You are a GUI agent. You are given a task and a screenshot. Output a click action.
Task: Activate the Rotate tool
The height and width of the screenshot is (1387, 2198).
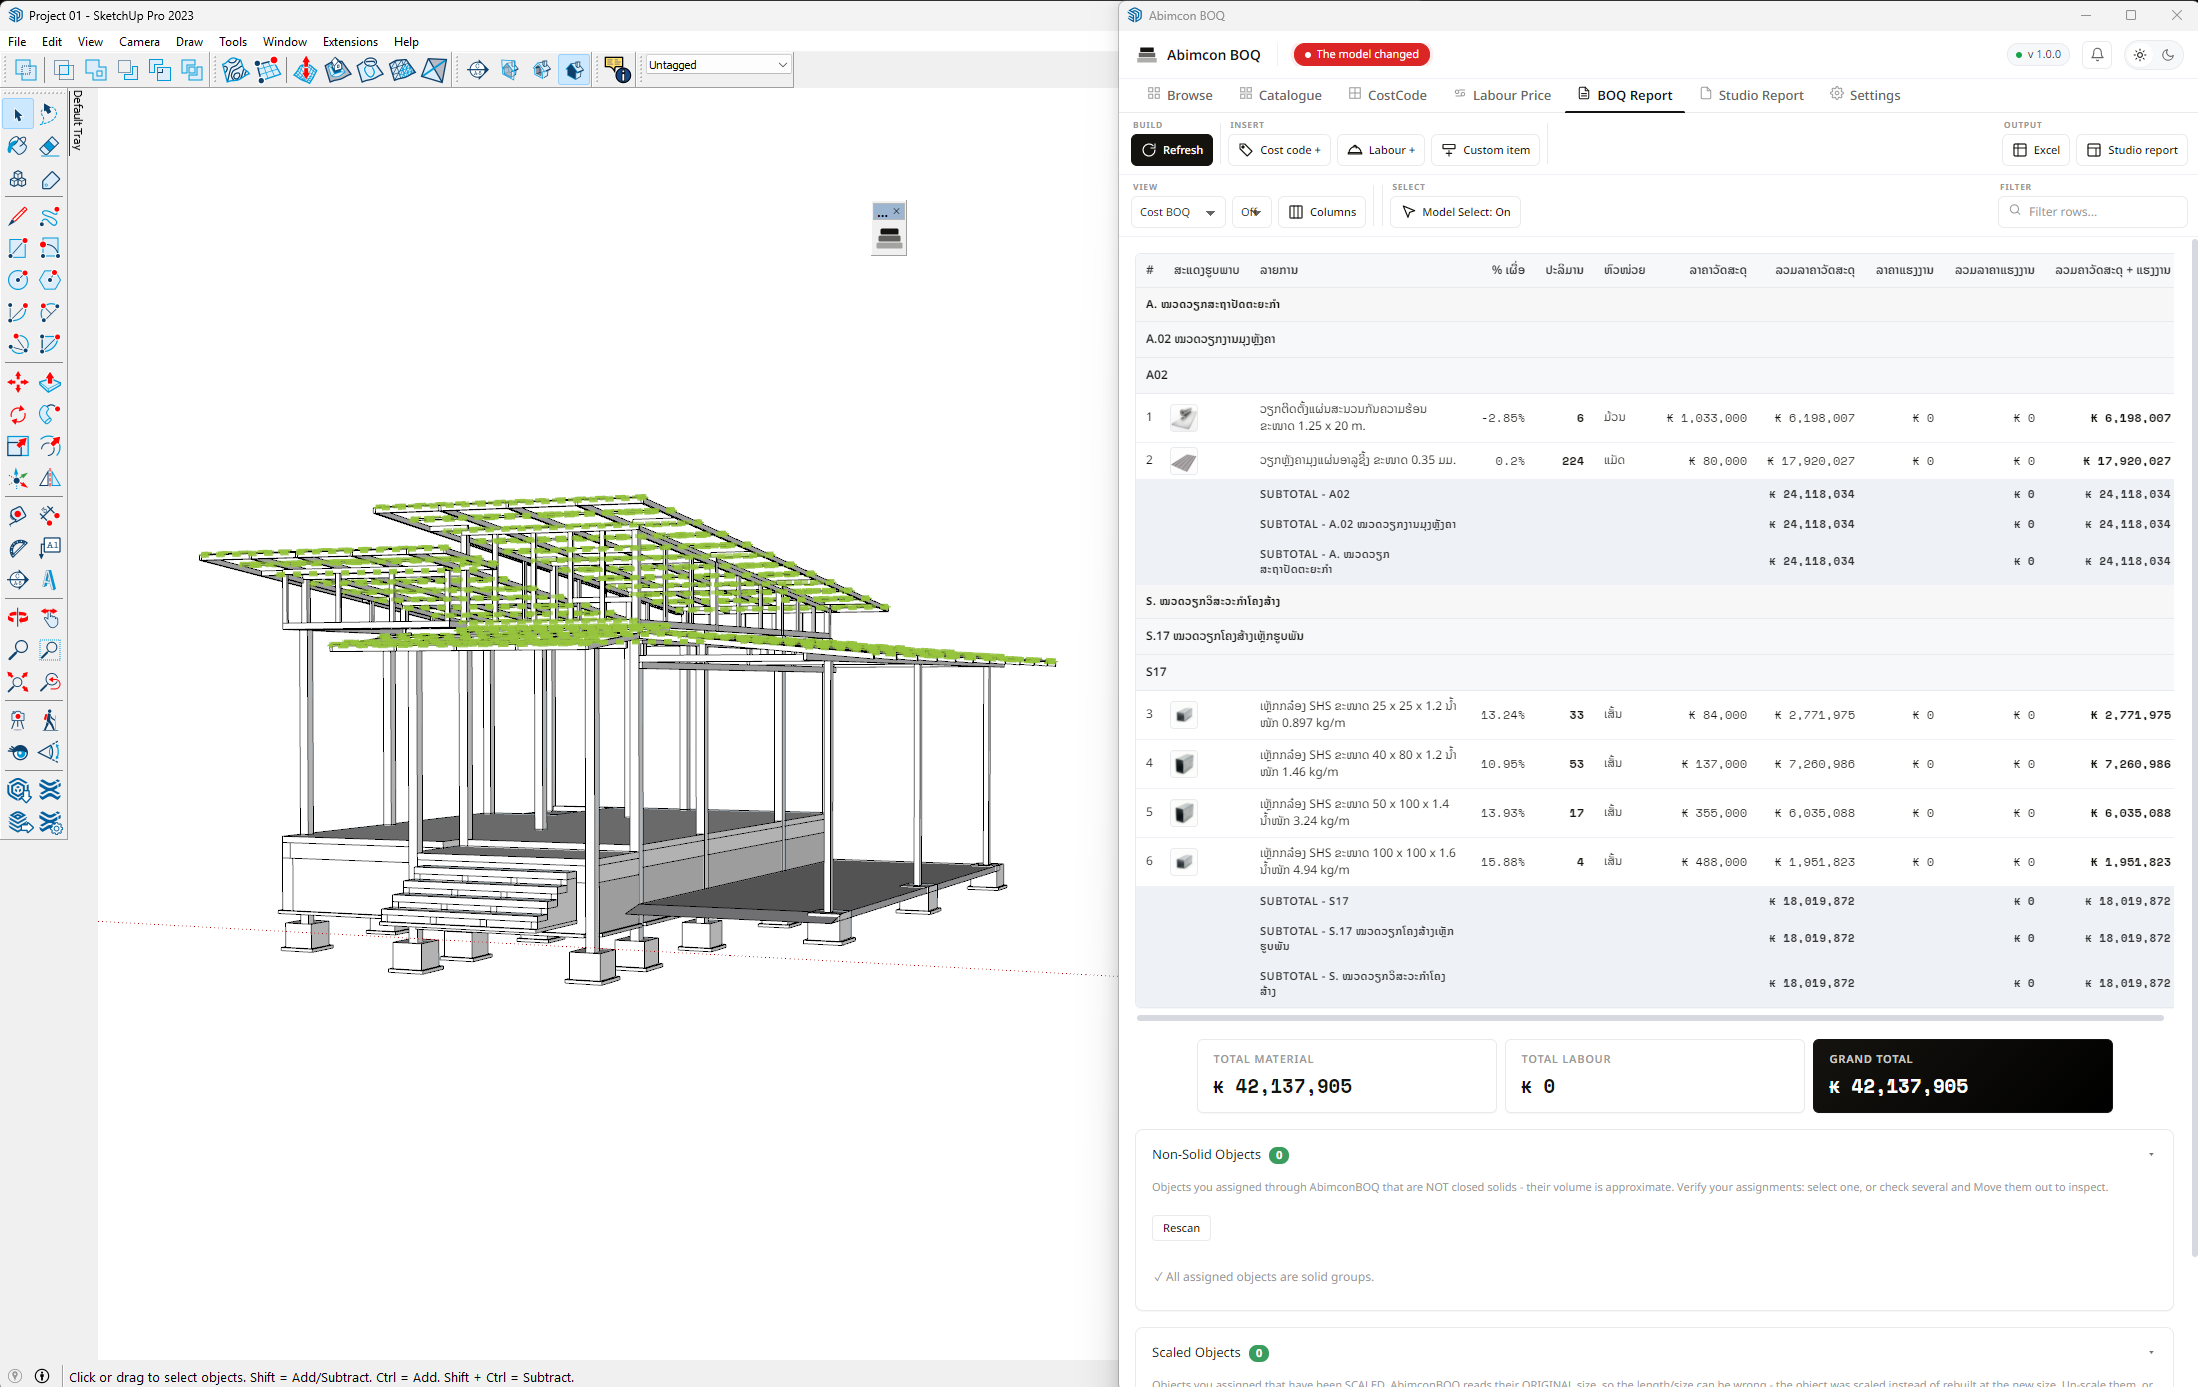coord(18,415)
